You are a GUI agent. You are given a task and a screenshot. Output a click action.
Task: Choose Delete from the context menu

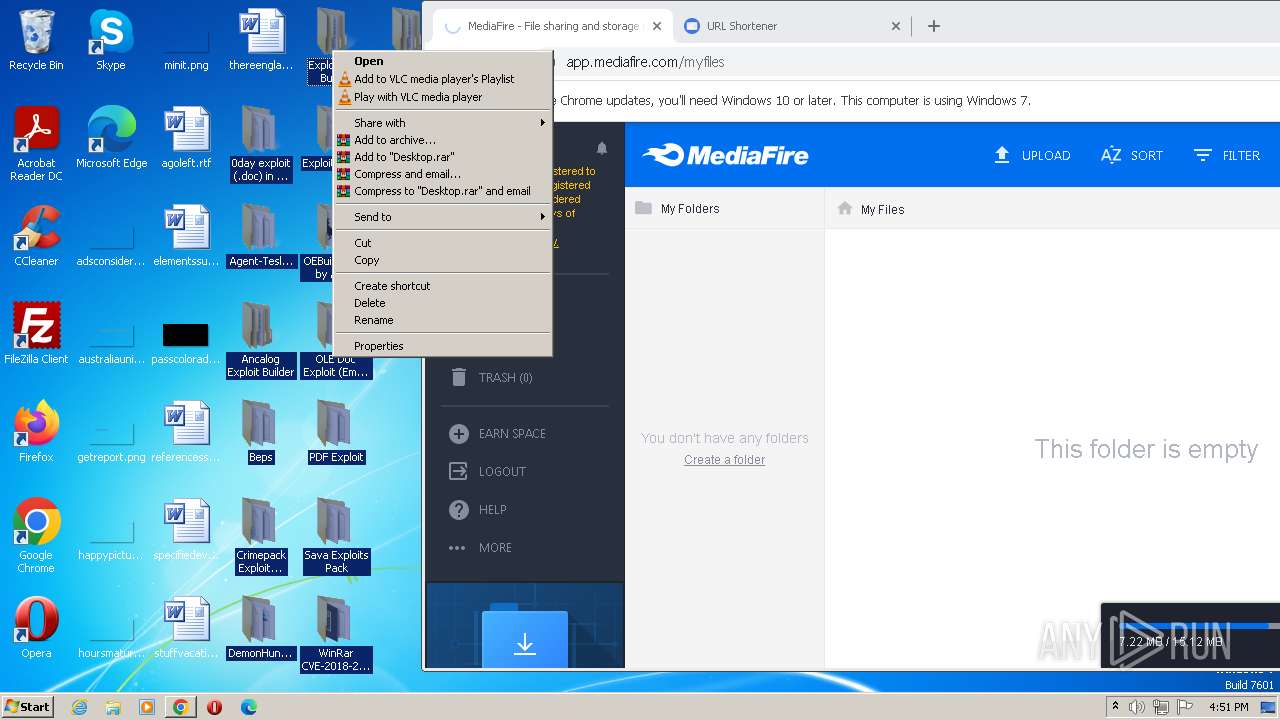point(442,303)
